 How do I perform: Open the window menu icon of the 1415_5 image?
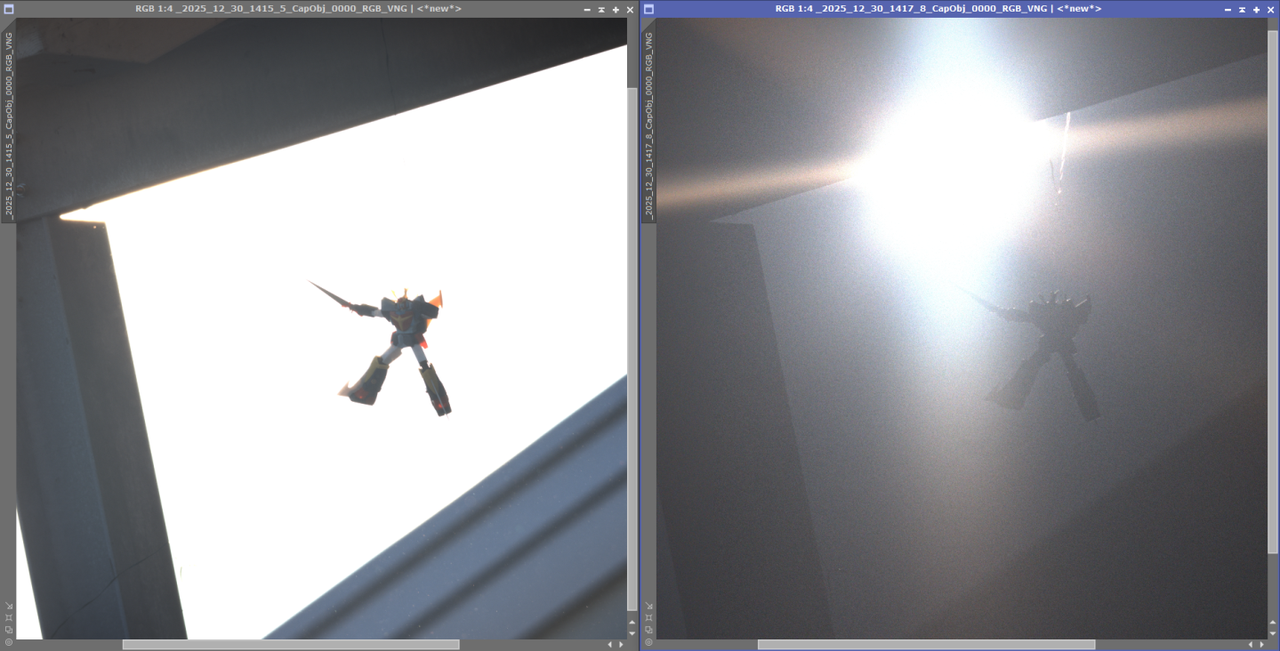point(9,9)
